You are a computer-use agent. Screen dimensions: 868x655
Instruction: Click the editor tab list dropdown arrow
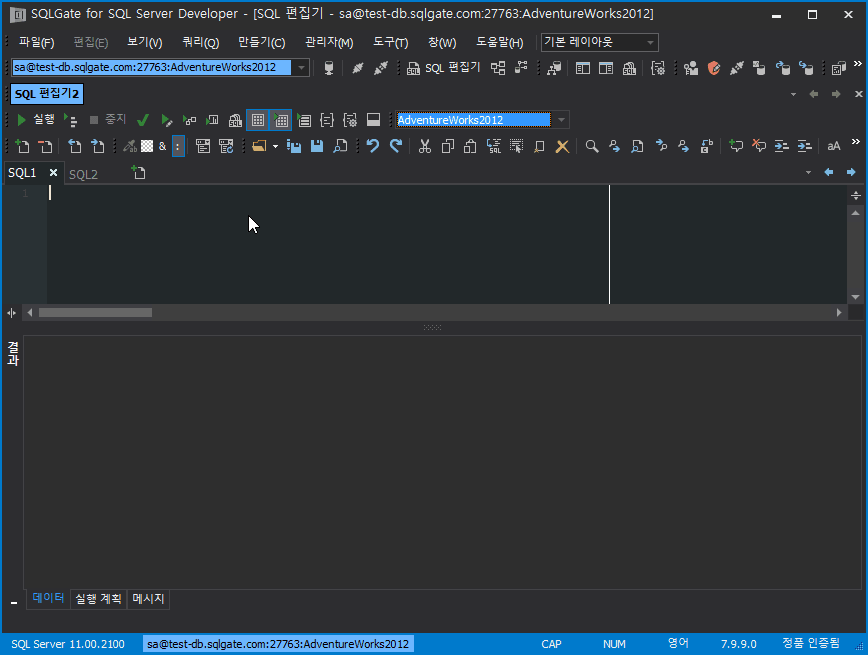[x=808, y=173]
